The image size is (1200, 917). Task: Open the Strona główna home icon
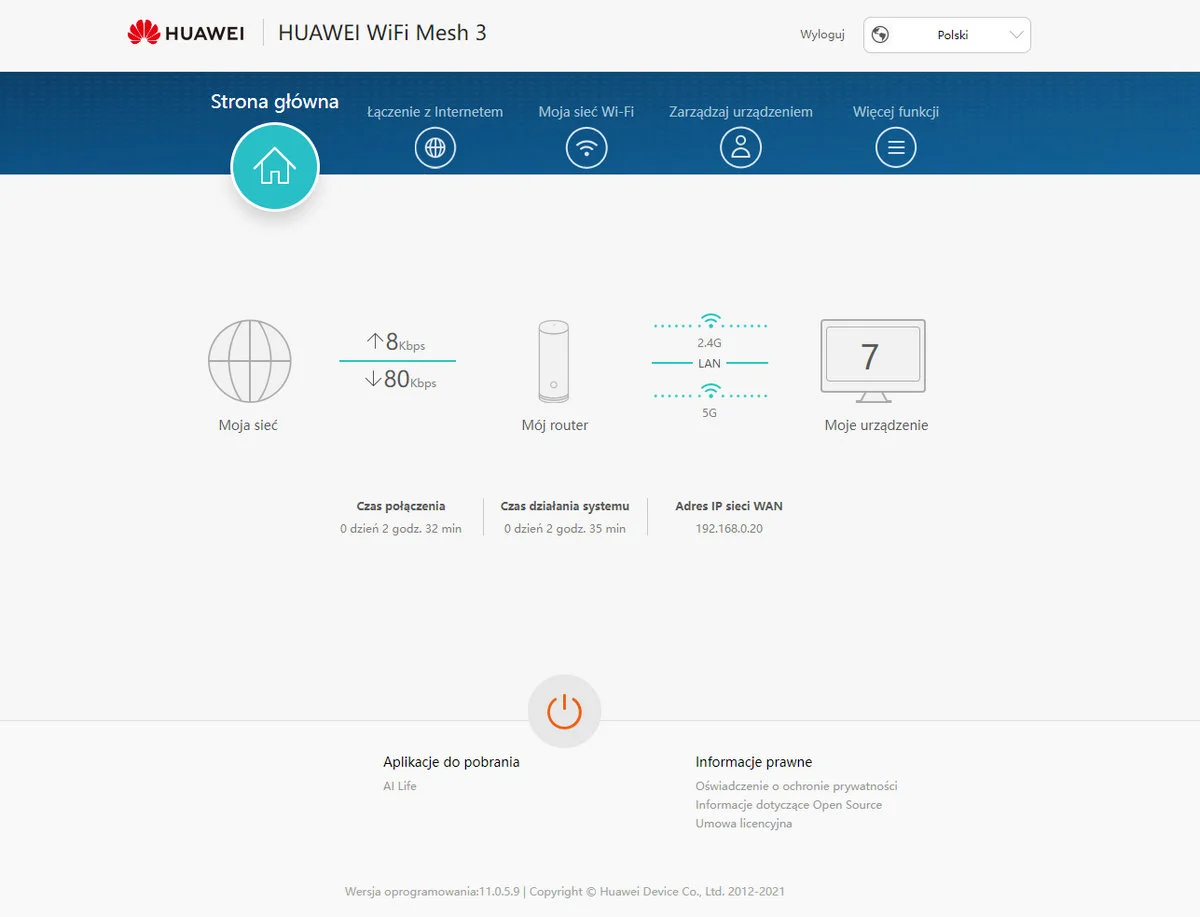point(275,167)
